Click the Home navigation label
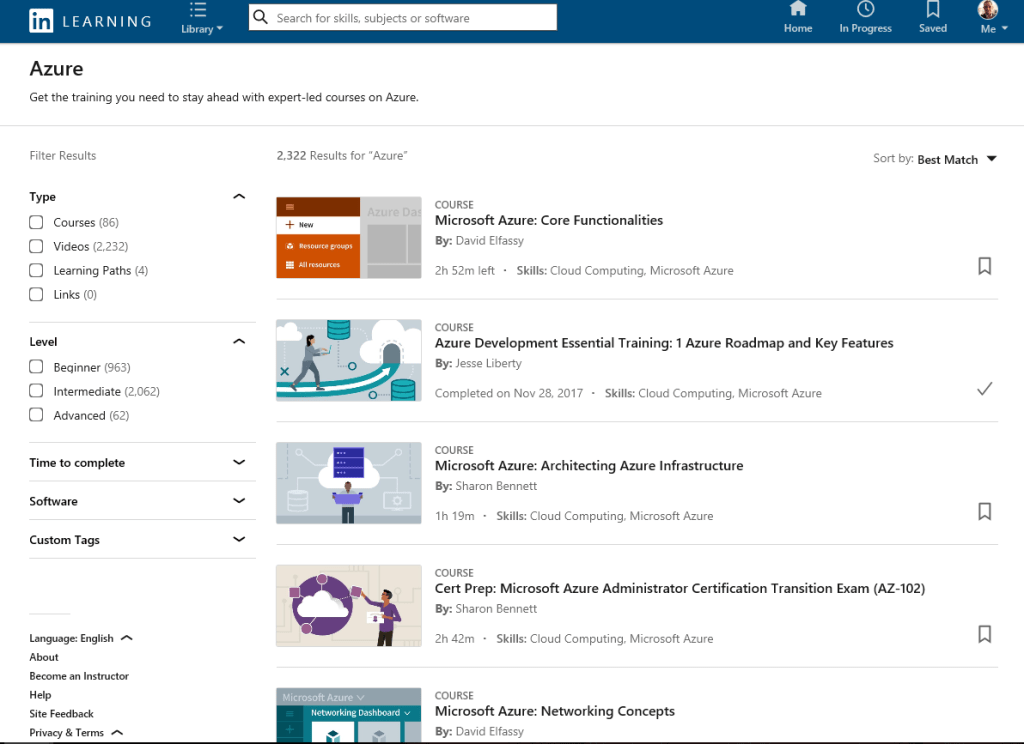Image resolution: width=1024 pixels, height=744 pixels. click(x=797, y=28)
